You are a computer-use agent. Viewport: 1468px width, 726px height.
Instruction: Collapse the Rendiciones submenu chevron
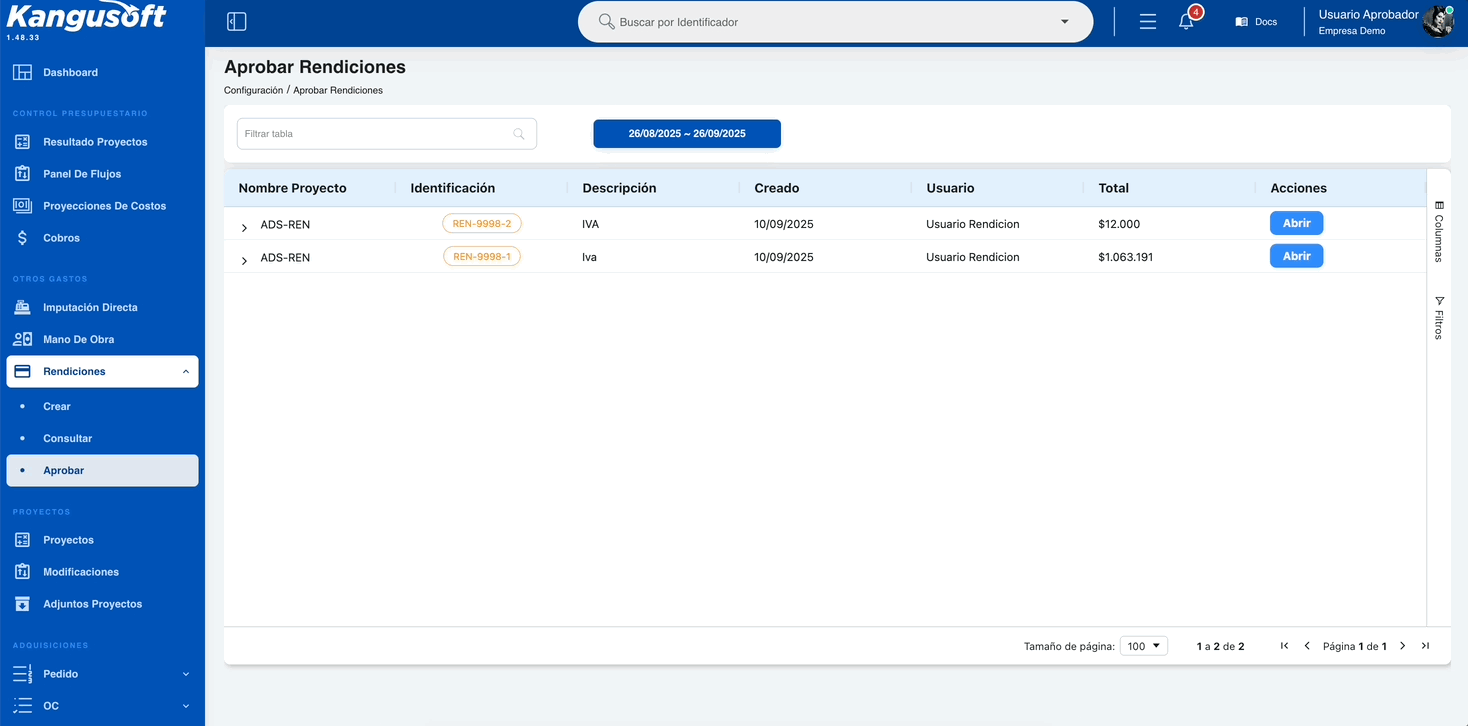[186, 372]
